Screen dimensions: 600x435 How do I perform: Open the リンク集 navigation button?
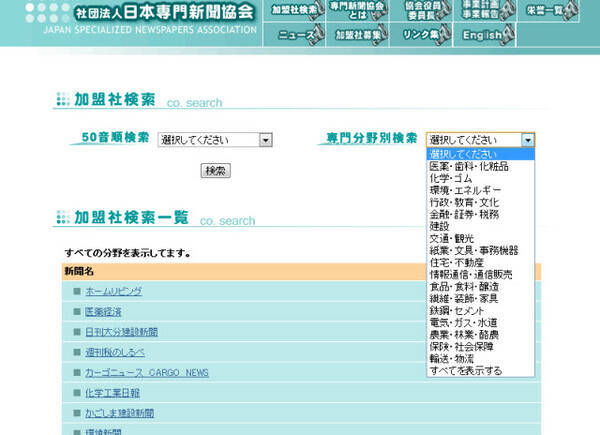click(x=421, y=35)
